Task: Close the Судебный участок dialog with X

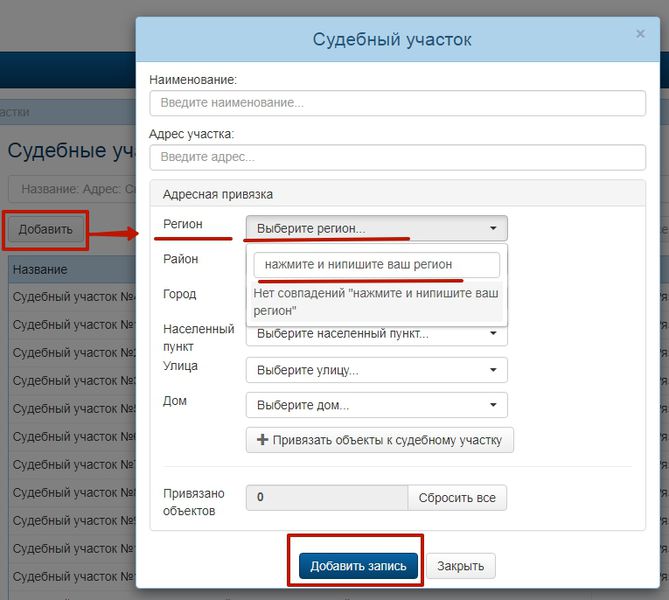Action: (x=640, y=34)
